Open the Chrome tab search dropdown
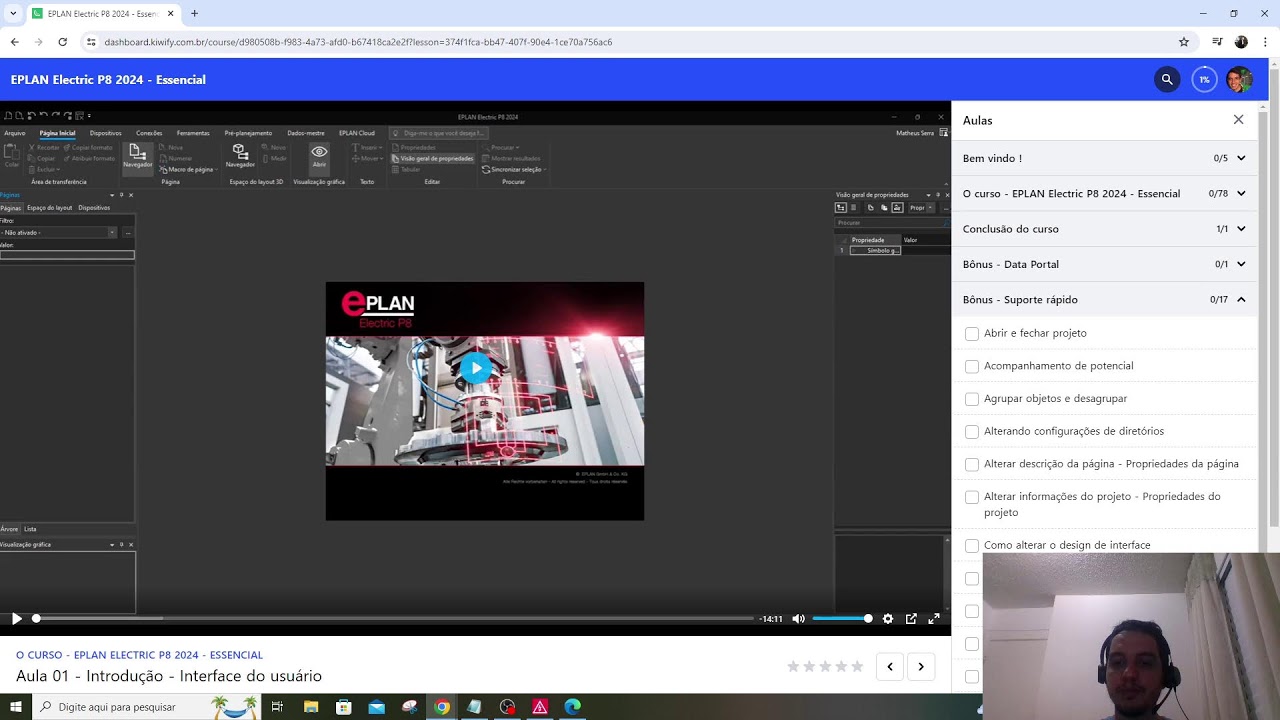Image resolution: width=1280 pixels, height=720 pixels. [x=13, y=14]
